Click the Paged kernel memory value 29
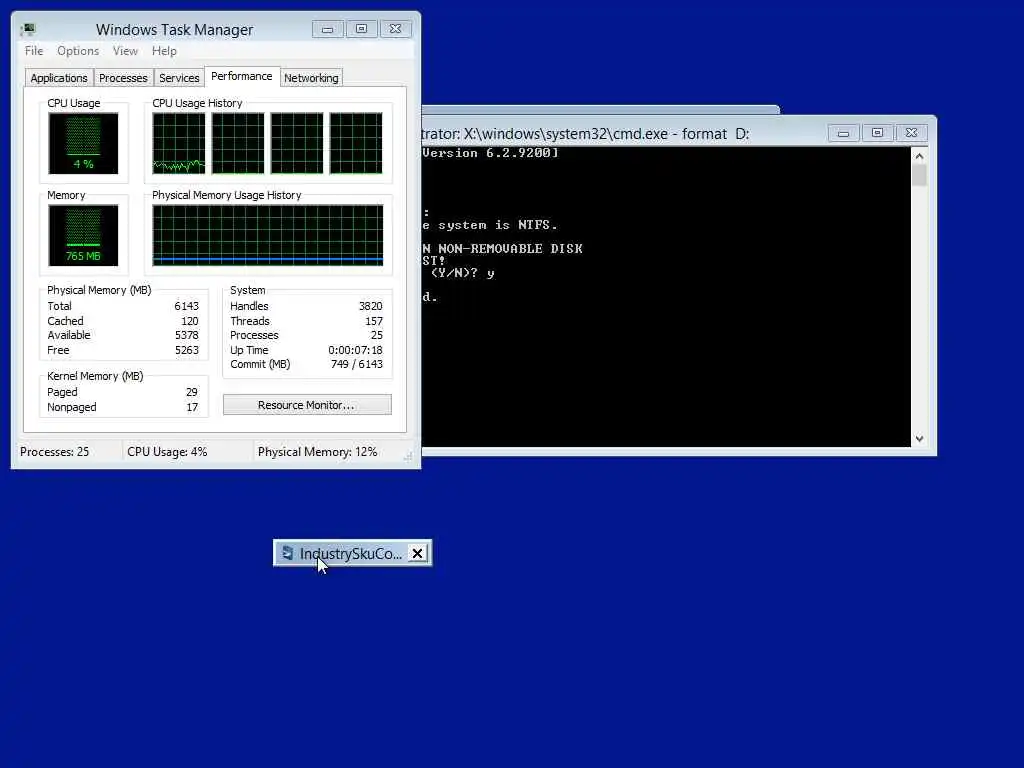 (191, 392)
